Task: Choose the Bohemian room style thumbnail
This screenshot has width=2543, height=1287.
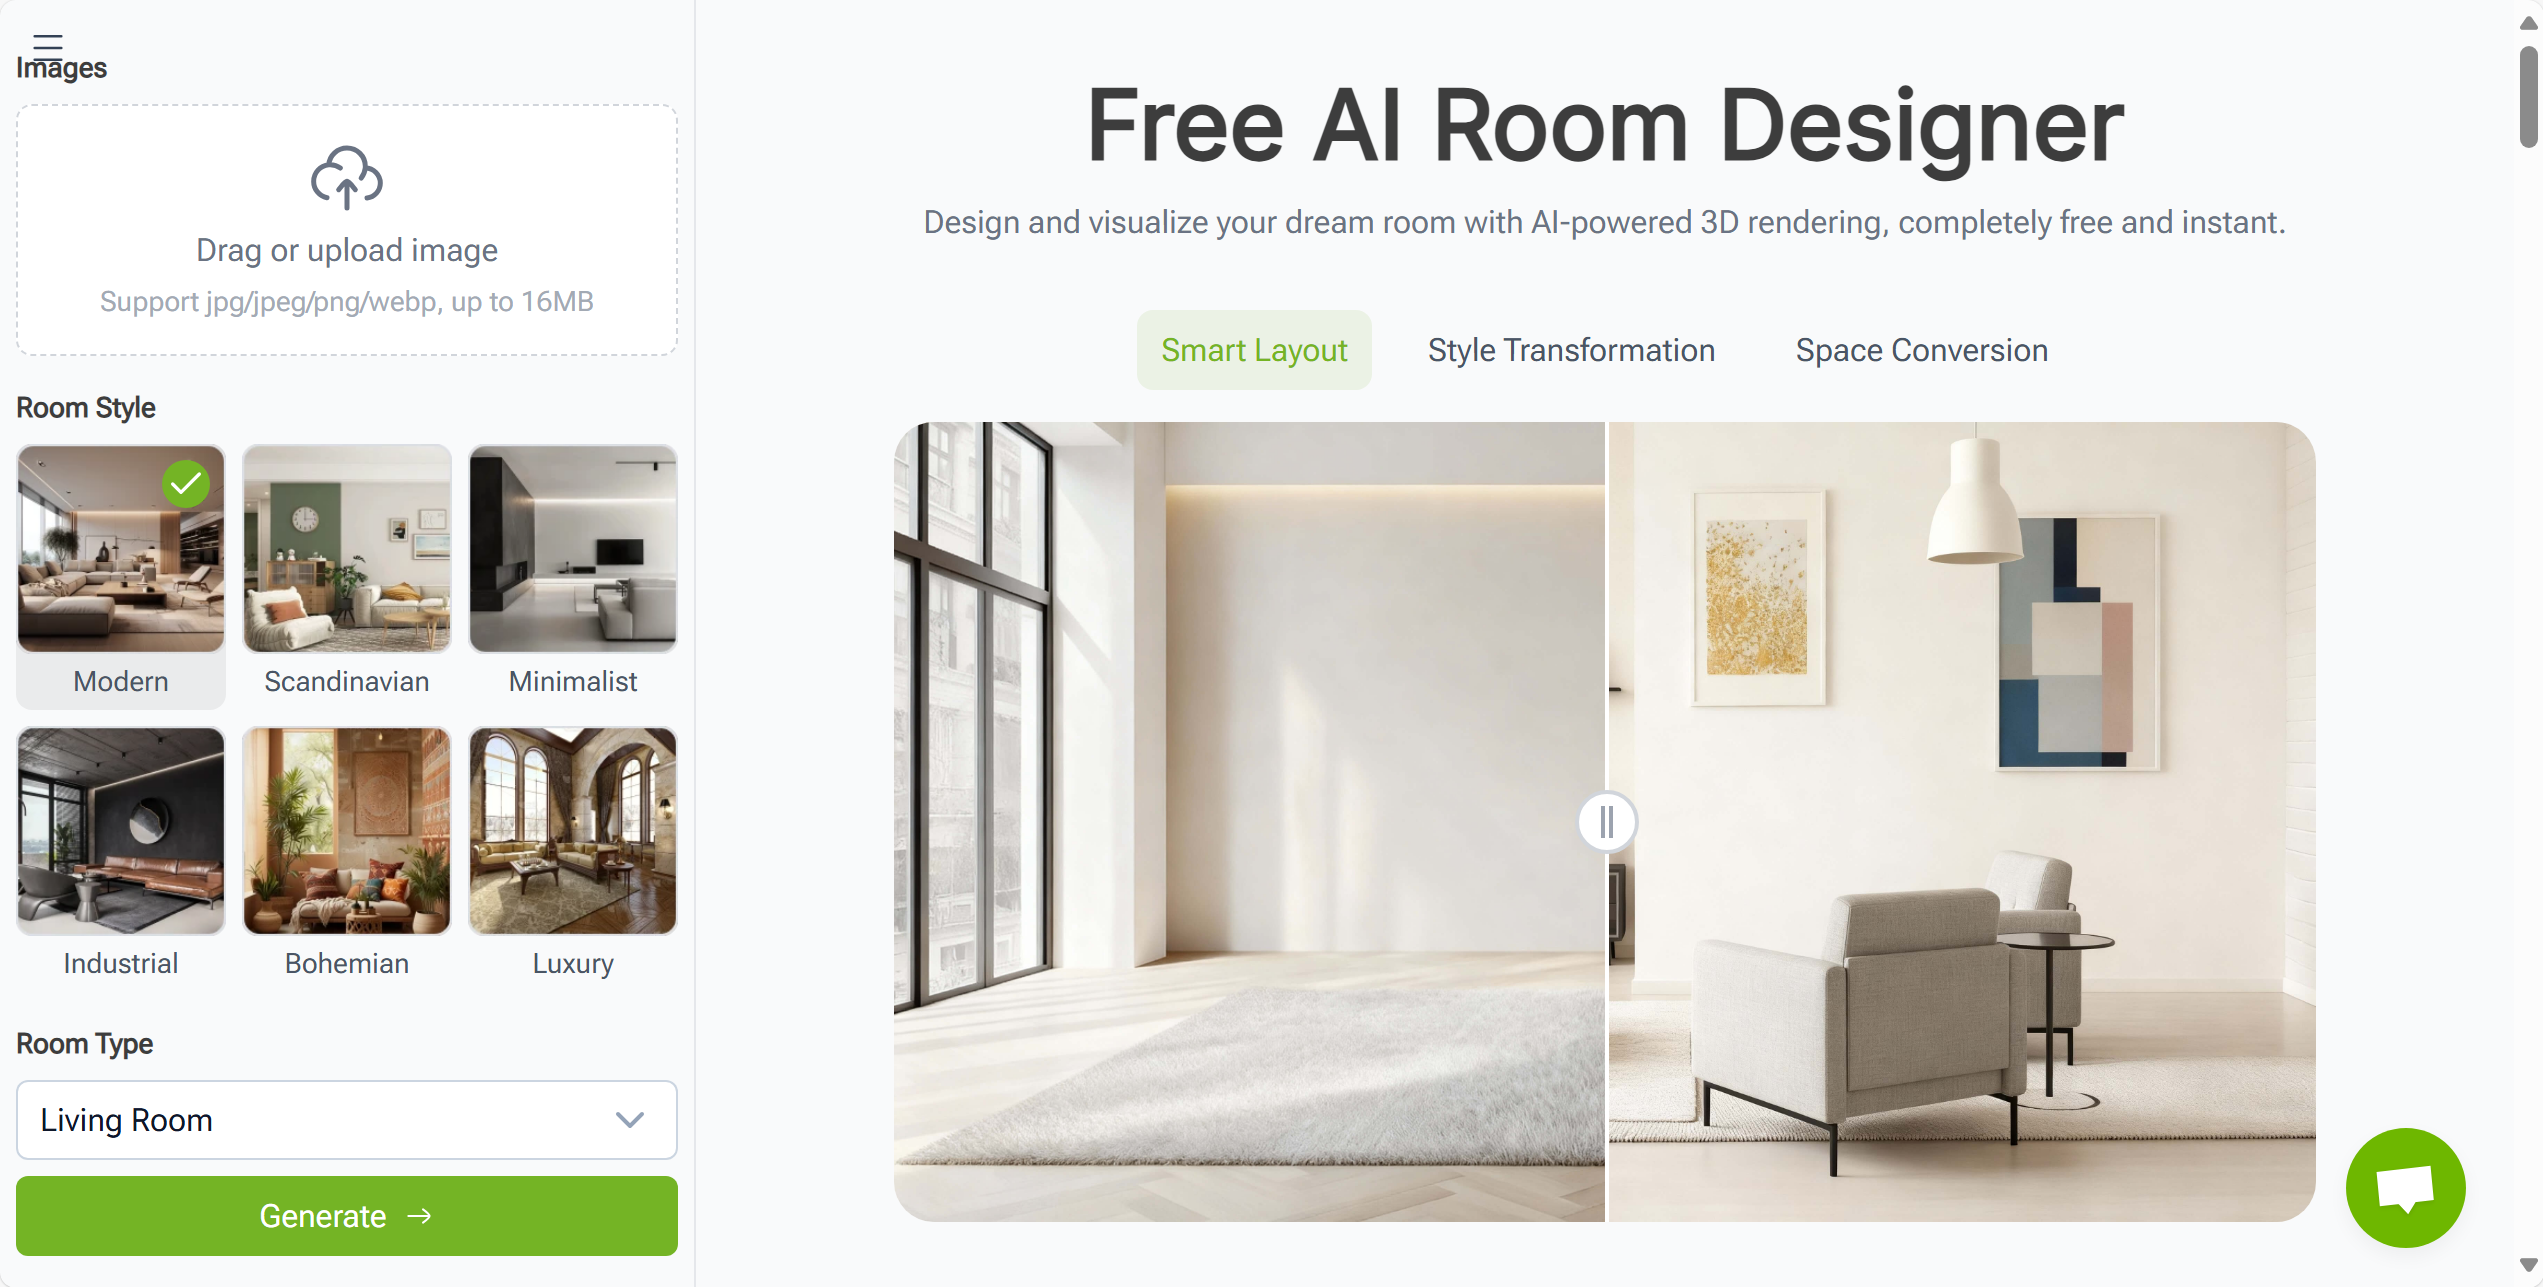Action: coord(346,831)
